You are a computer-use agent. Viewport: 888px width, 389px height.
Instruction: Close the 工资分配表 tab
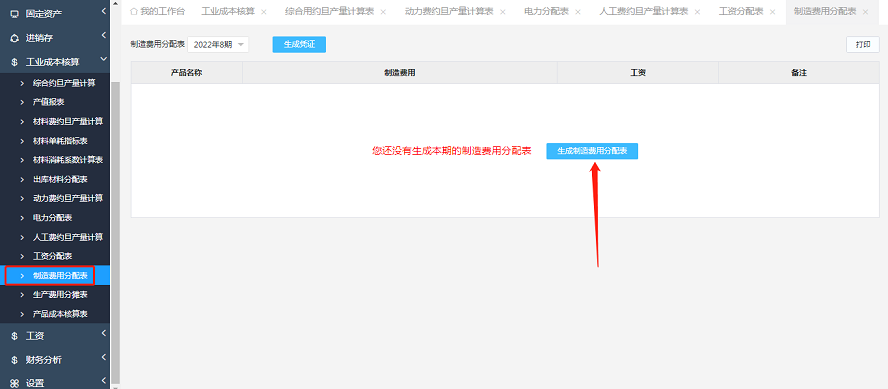[x=772, y=12]
